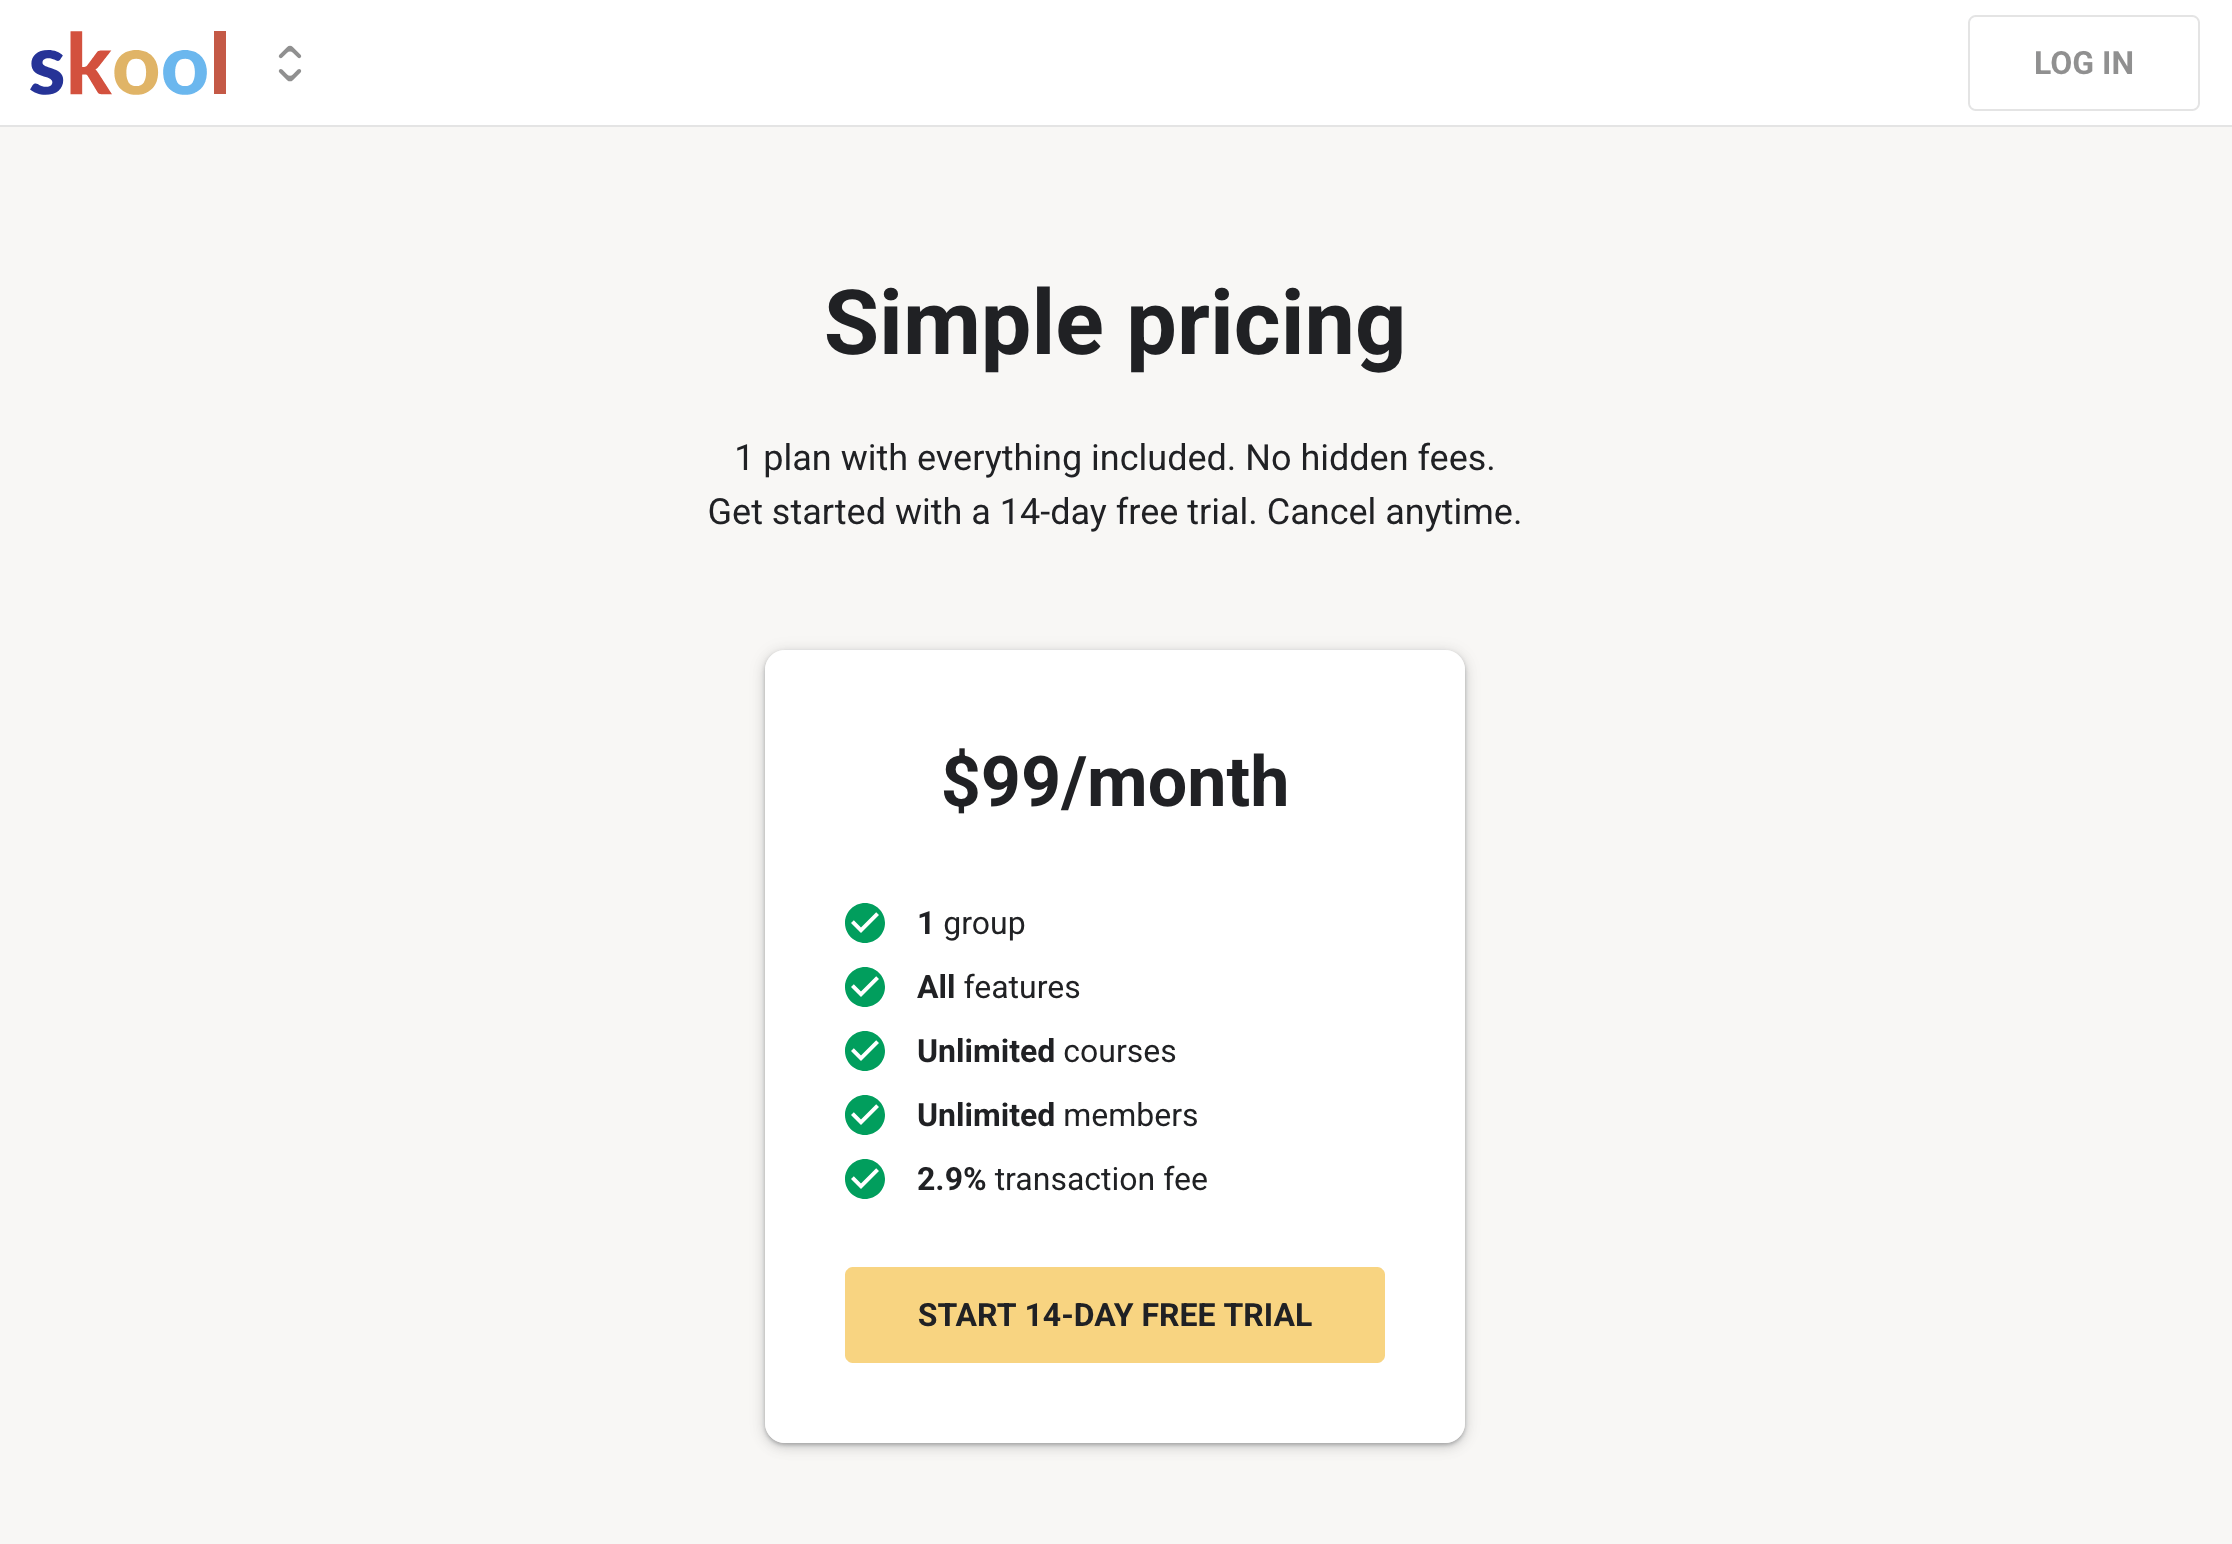Viewport: 2232px width, 1544px height.
Task: Start the 14-day free trial
Action: tap(1114, 1315)
